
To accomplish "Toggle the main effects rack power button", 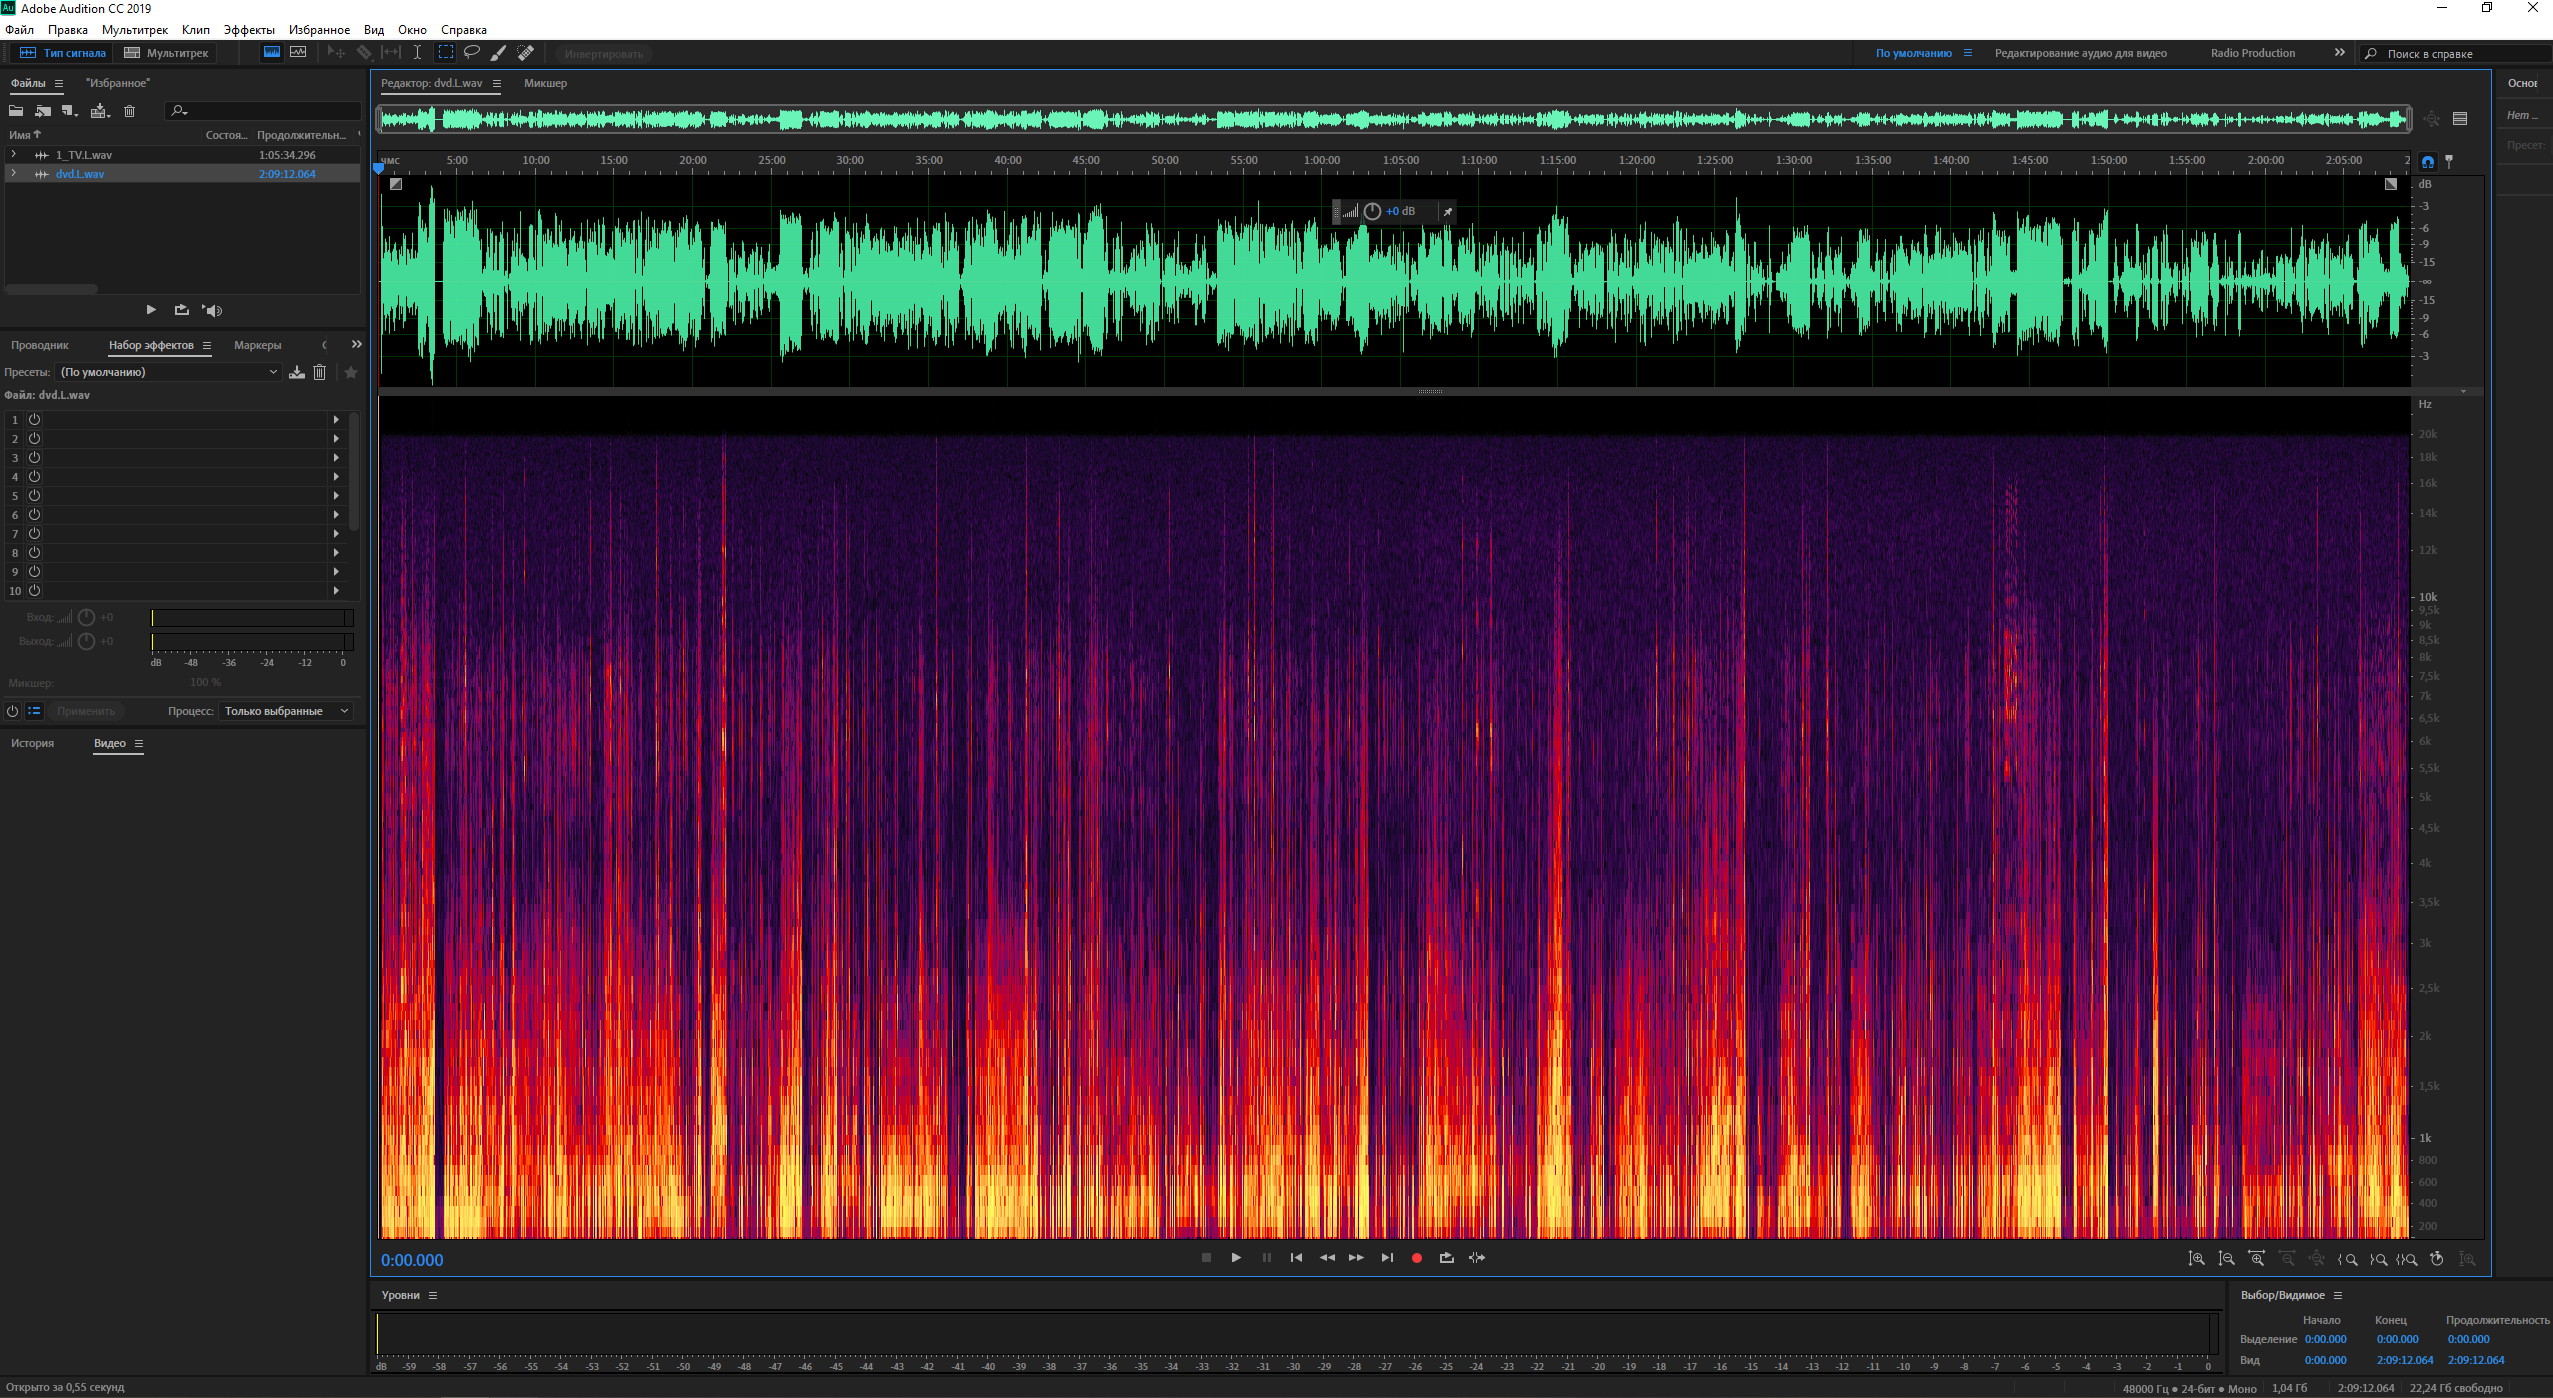I will click(x=12, y=711).
